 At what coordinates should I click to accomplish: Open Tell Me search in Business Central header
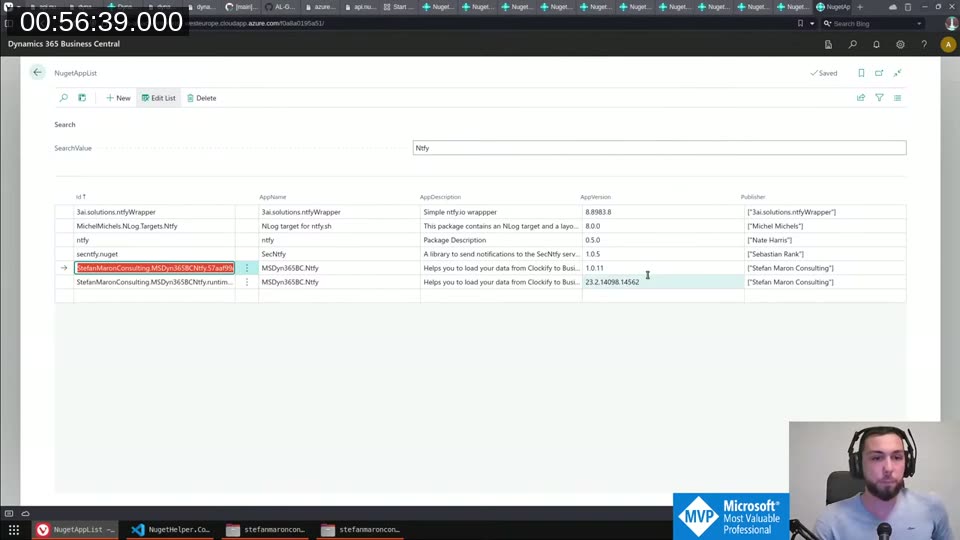click(x=852, y=45)
